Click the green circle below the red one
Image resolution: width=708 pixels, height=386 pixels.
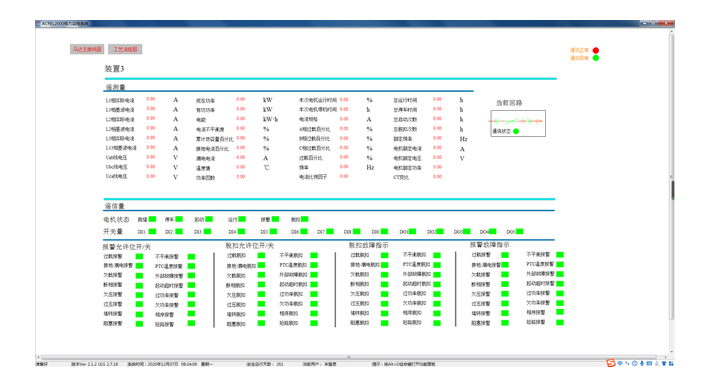click(x=596, y=58)
